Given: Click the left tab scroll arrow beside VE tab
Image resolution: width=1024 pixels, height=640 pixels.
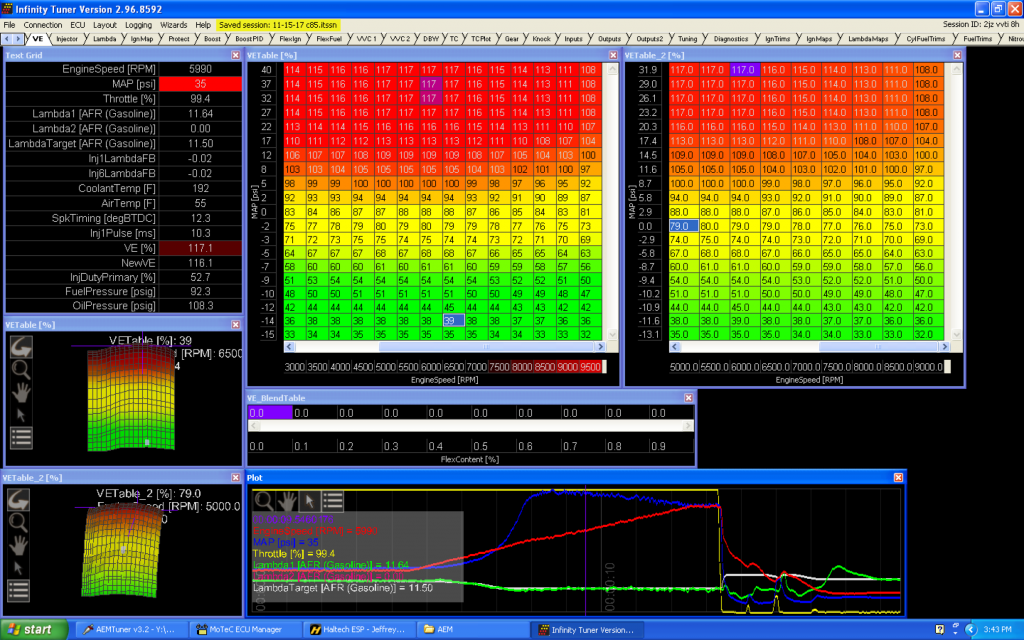Looking at the screenshot, I should [7, 38].
